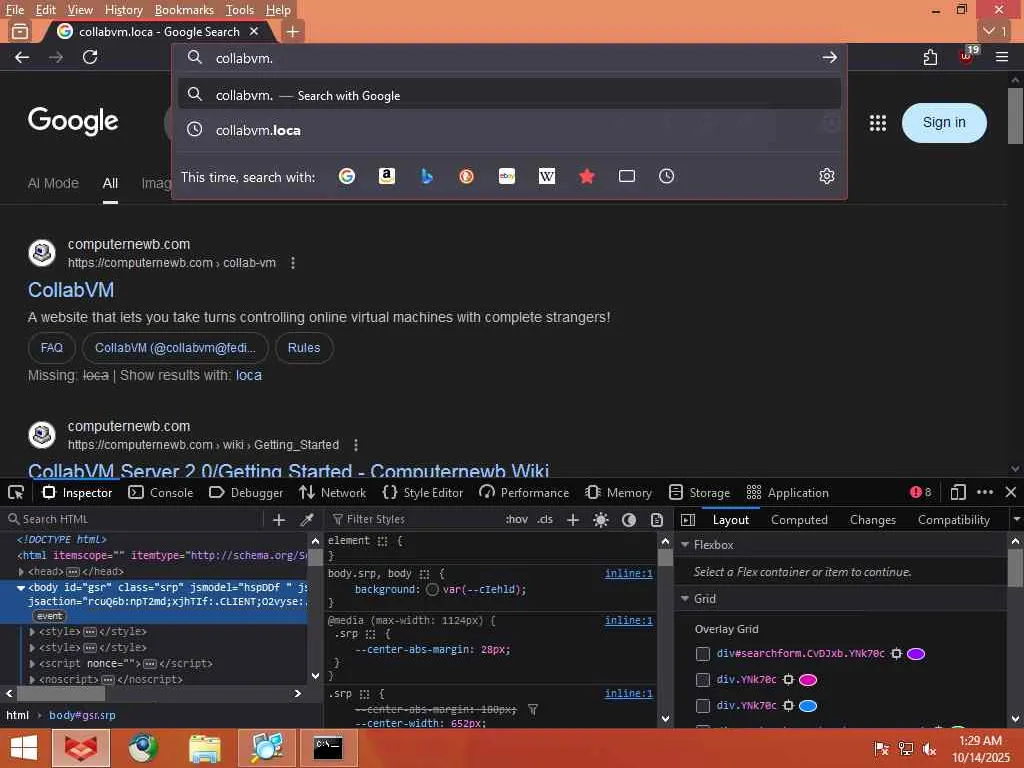Tick the first div.YNk70c grid overlay checkbox
This screenshot has height=768, width=1024.
(x=703, y=680)
